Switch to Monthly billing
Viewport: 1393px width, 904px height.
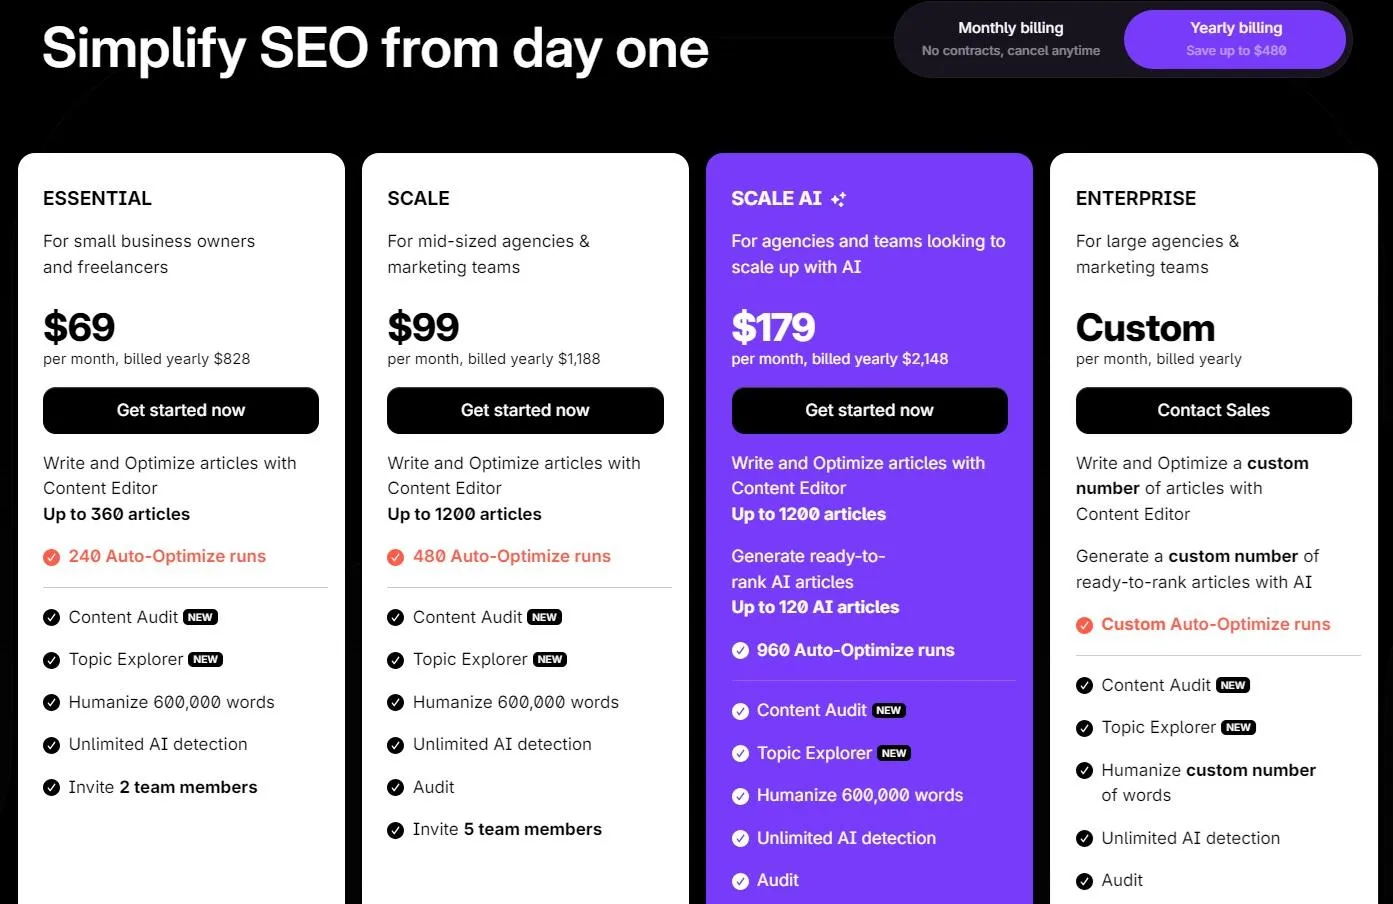tap(1011, 39)
